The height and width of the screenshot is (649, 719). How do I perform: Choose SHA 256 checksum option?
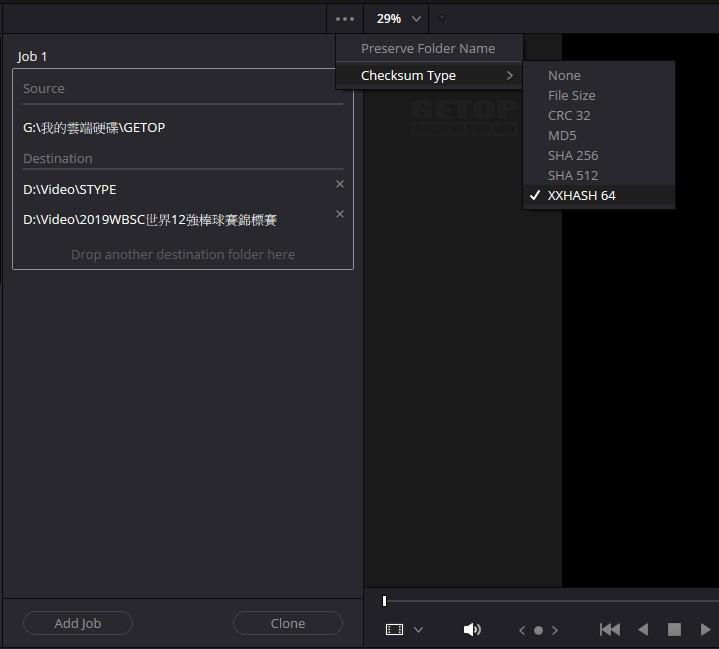(x=598, y=155)
